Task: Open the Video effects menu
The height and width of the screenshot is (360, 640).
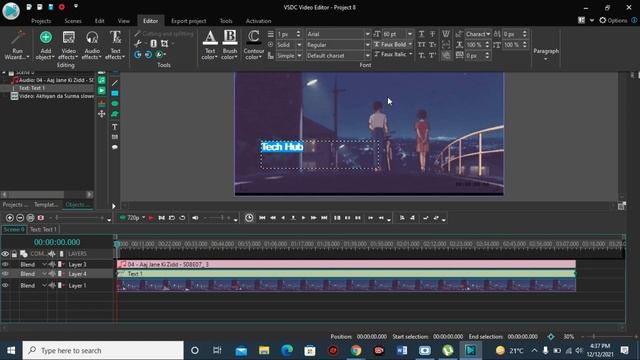Action: coord(68,45)
